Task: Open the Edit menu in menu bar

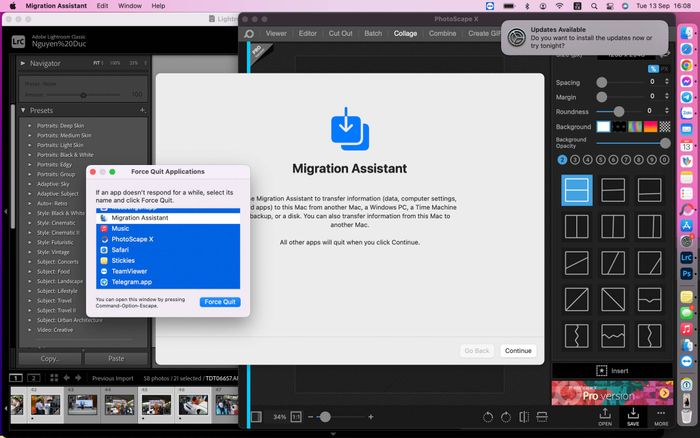Action: coord(102,6)
